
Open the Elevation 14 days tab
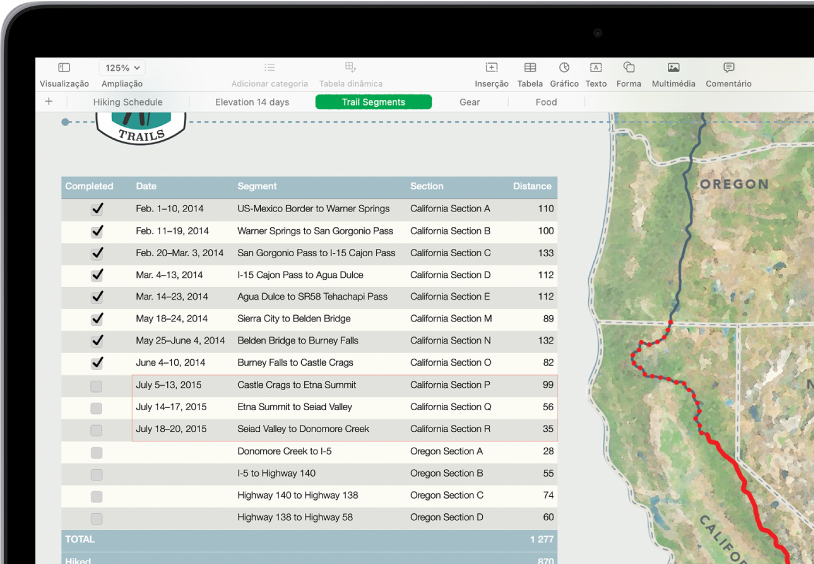click(x=252, y=102)
